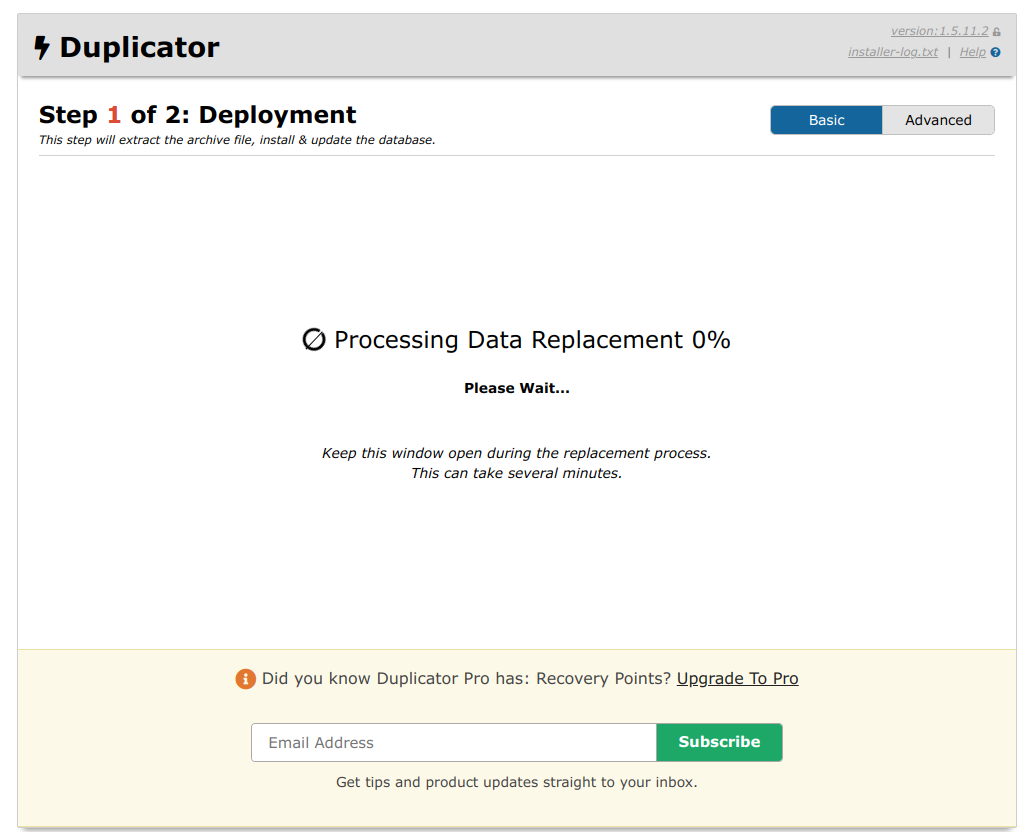The width and height of the screenshot is (1025, 832).
Task: Click the archive extraction step description text
Action: tap(237, 140)
